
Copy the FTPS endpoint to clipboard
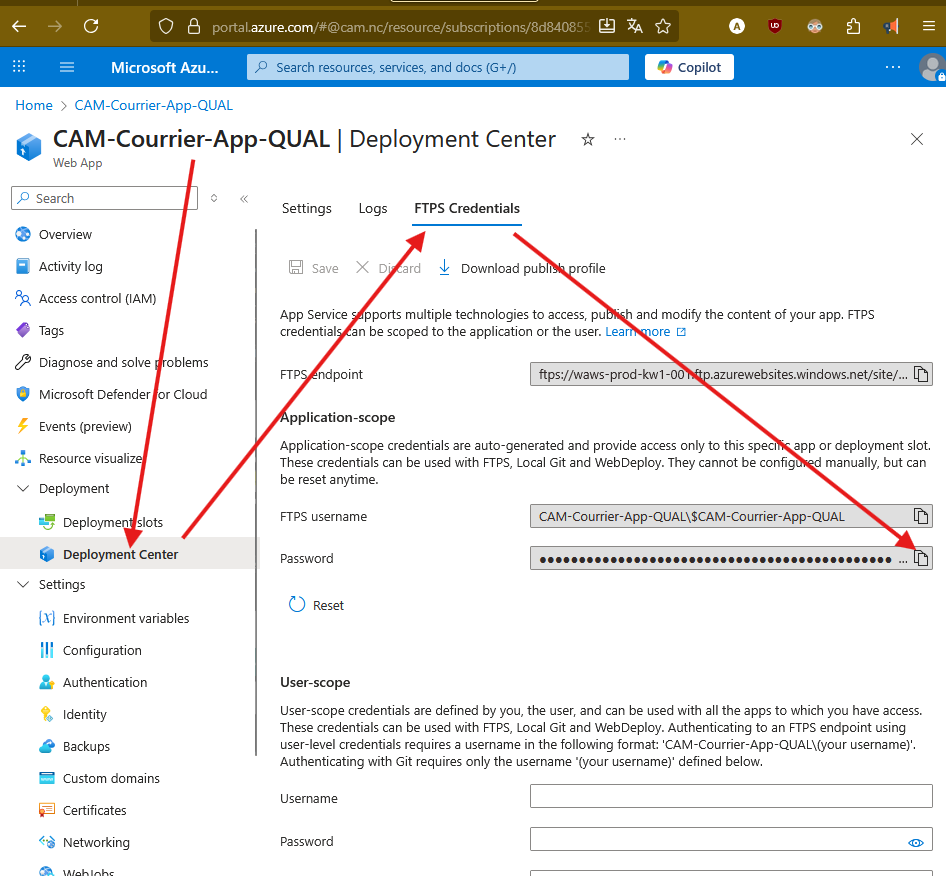(921, 375)
